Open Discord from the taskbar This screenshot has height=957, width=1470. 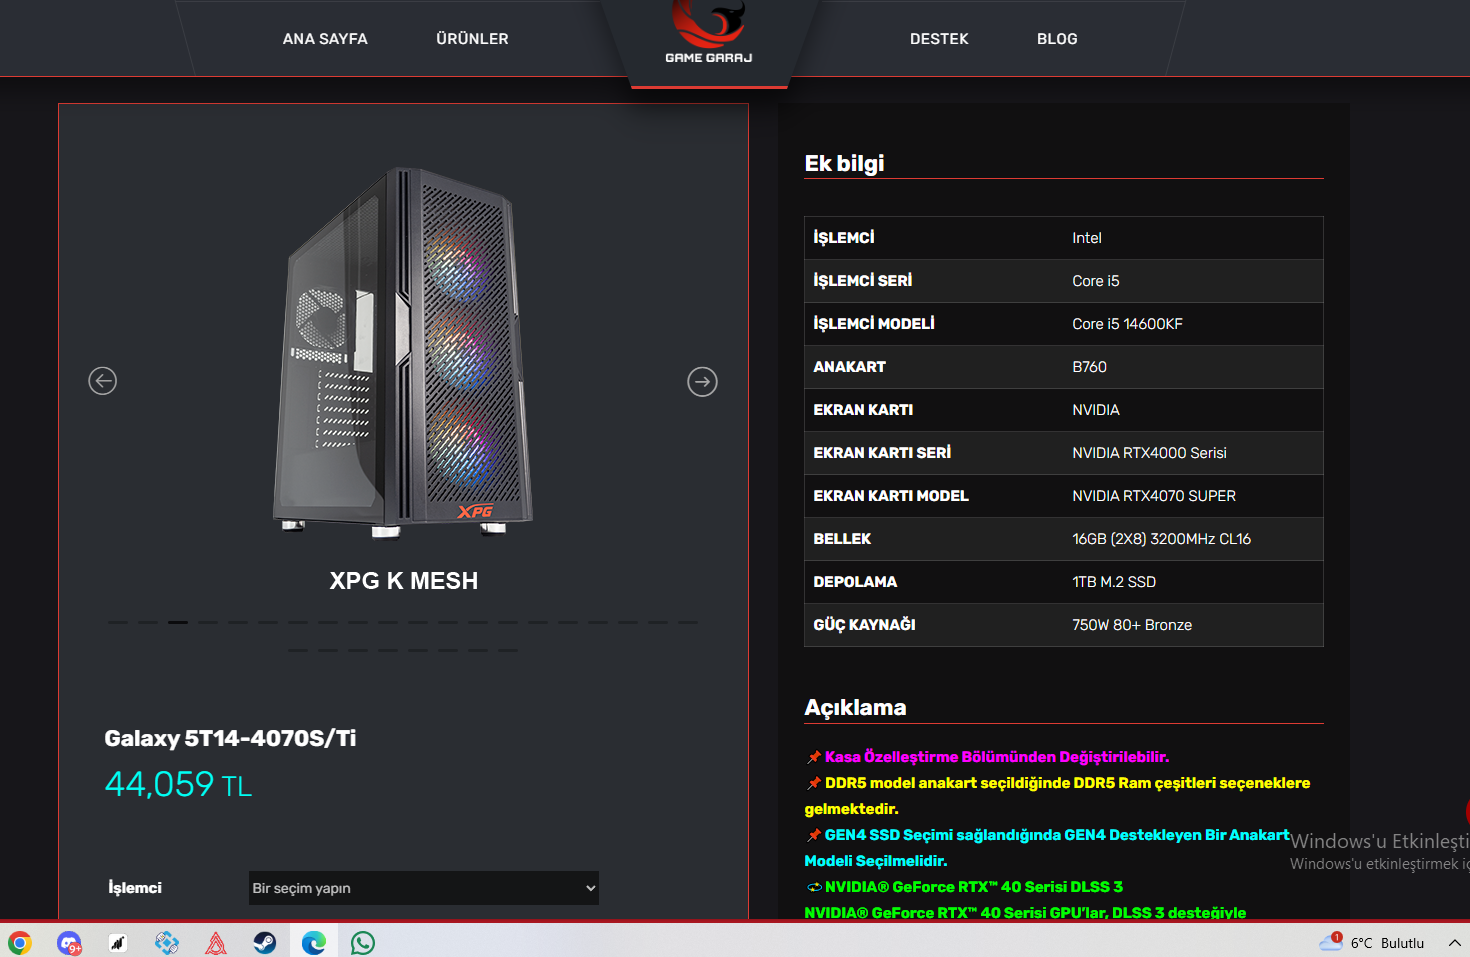point(69,942)
